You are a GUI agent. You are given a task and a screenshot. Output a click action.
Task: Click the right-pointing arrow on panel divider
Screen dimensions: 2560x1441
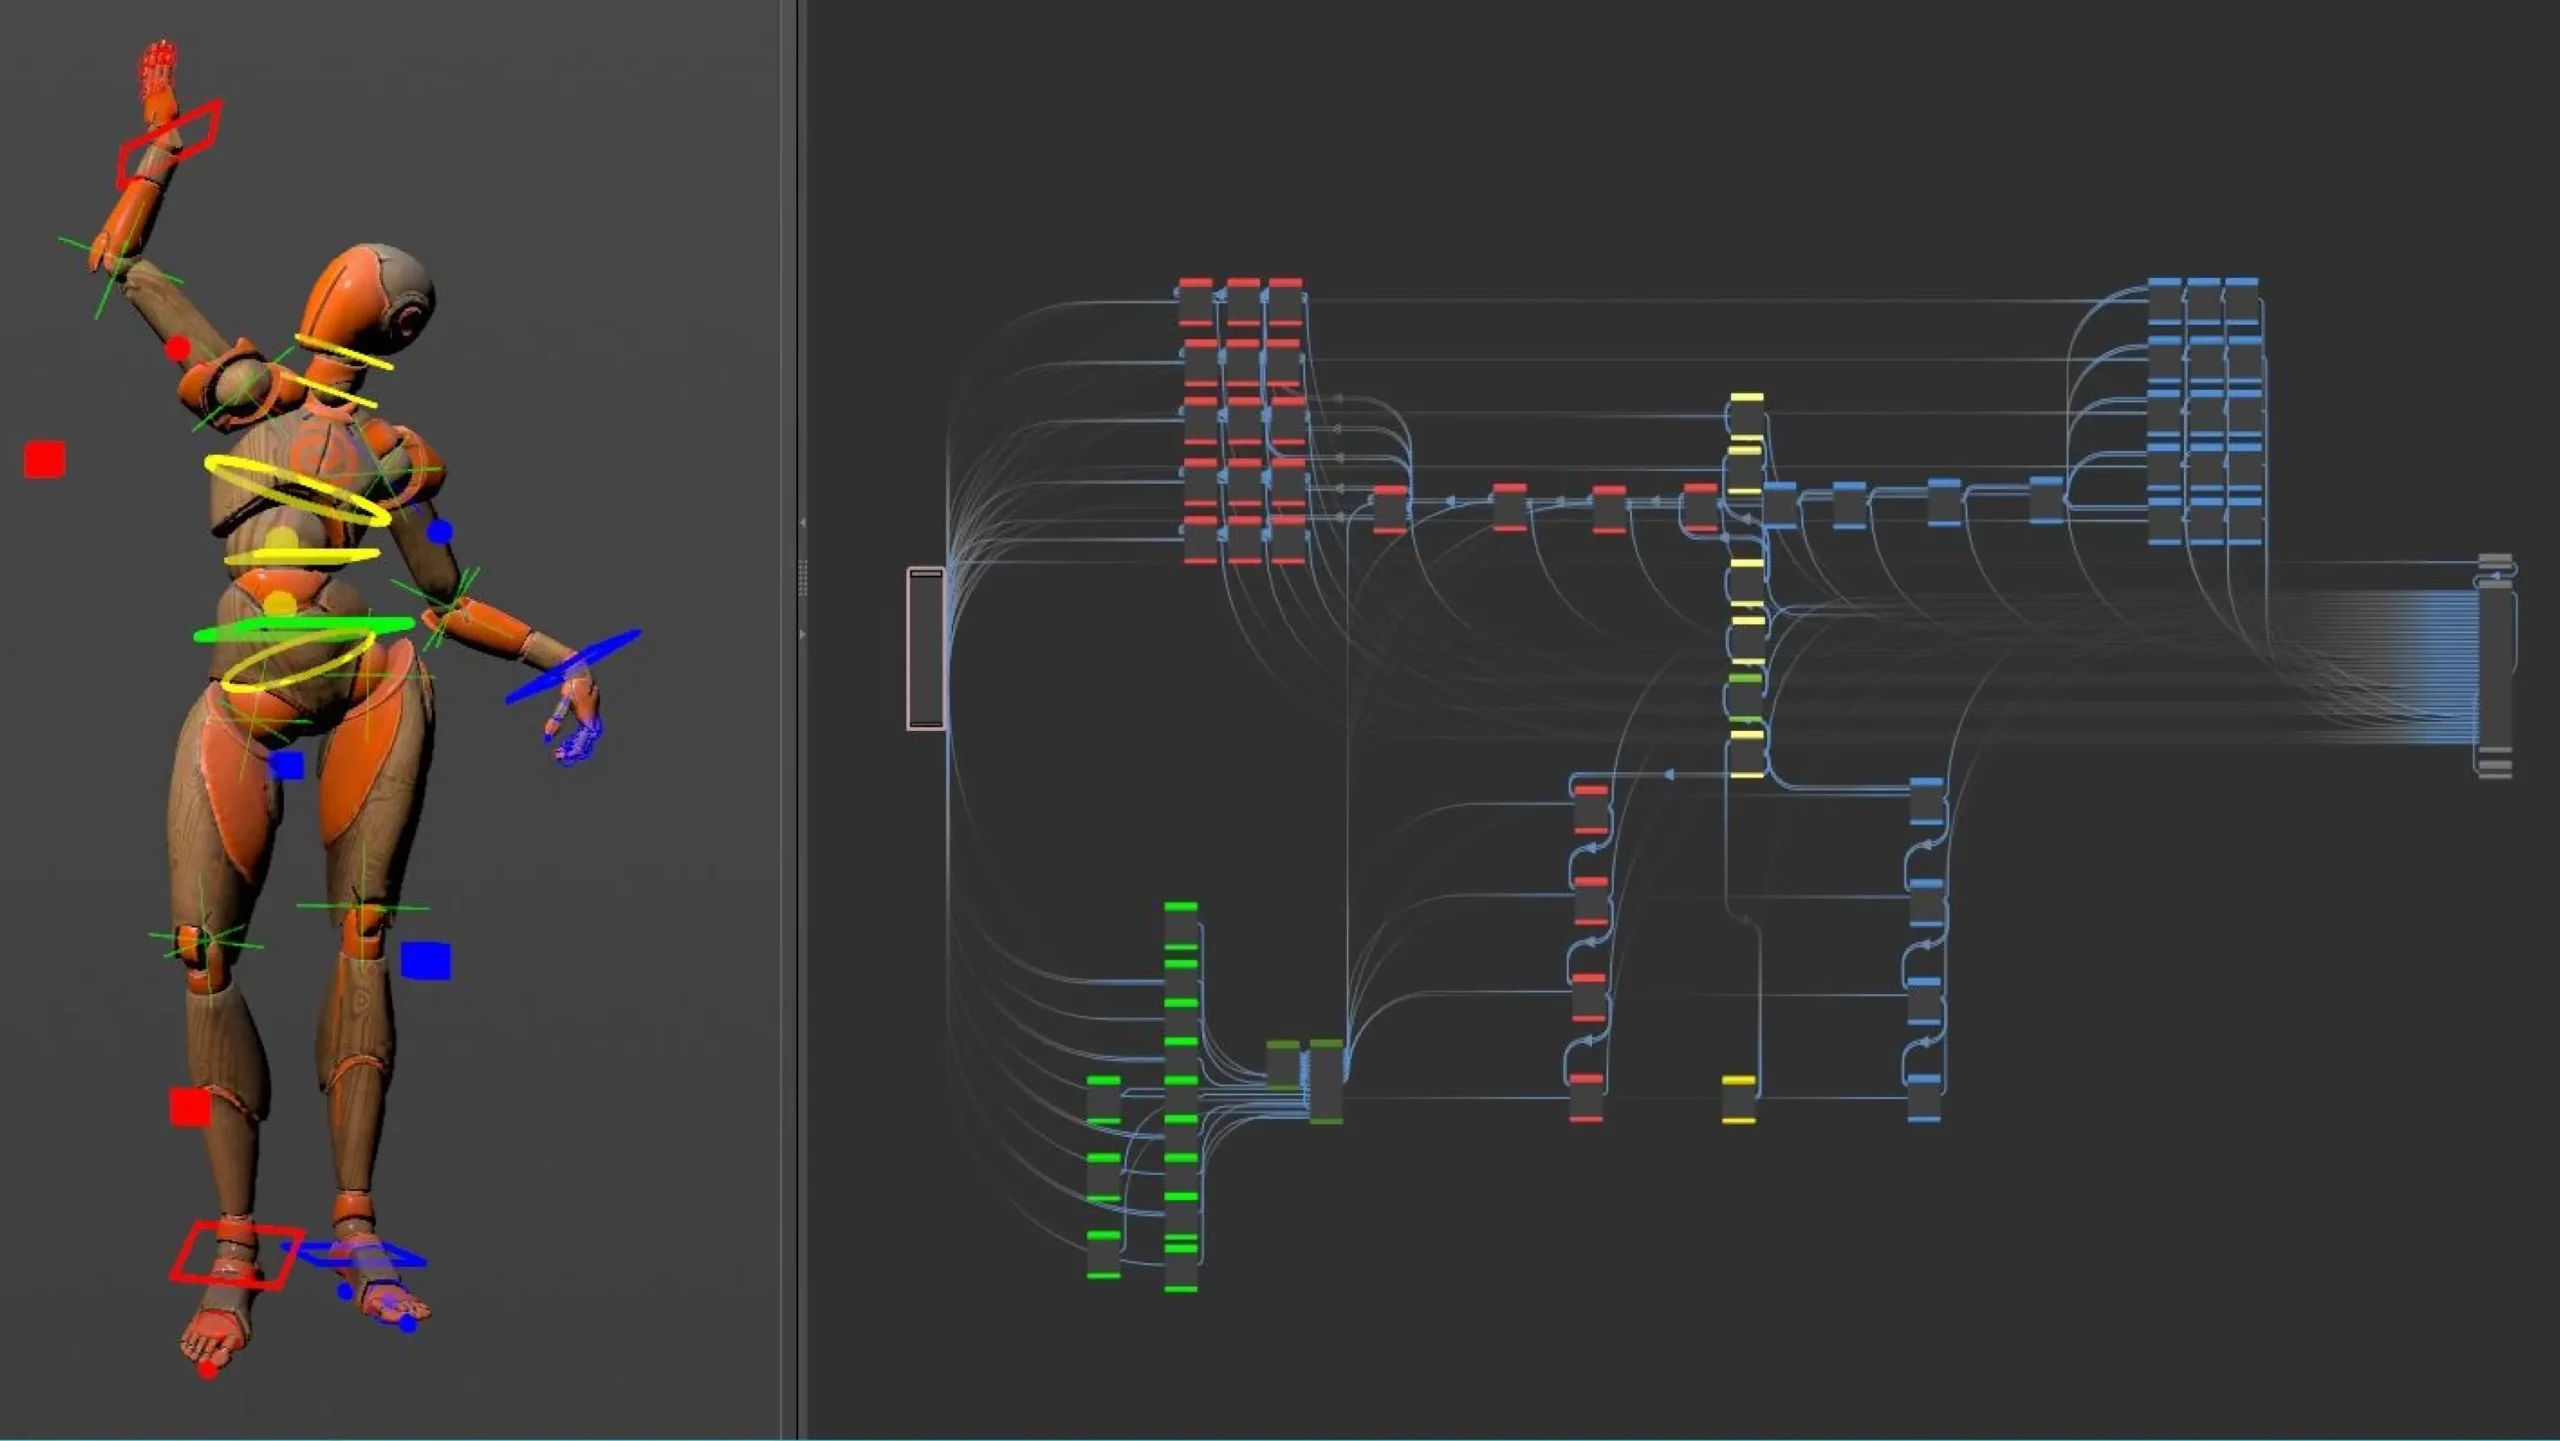pyautogui.click(x=802, y=635)
